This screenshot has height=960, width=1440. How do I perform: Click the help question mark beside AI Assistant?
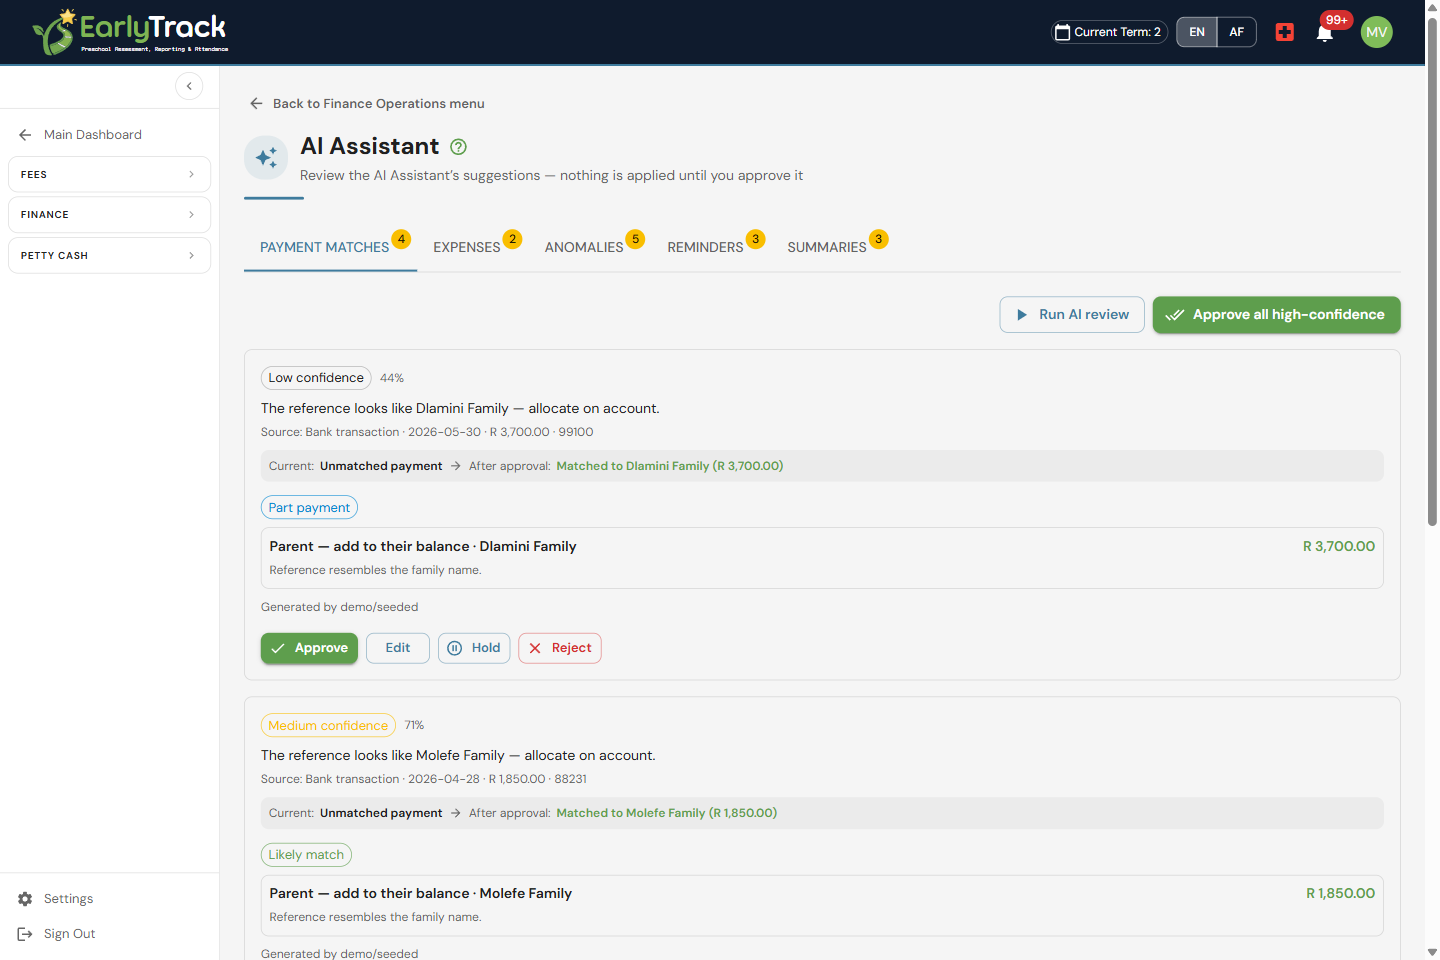pyautogui.click(x=459, y=147)
